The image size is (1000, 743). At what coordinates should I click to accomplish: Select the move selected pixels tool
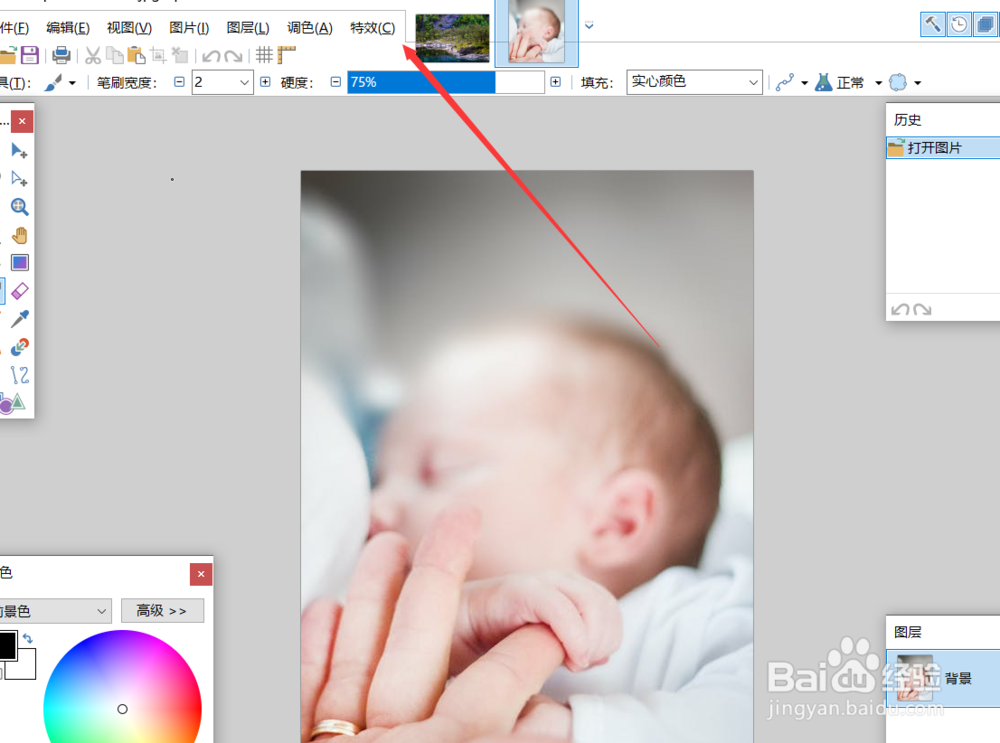[19, 151]
